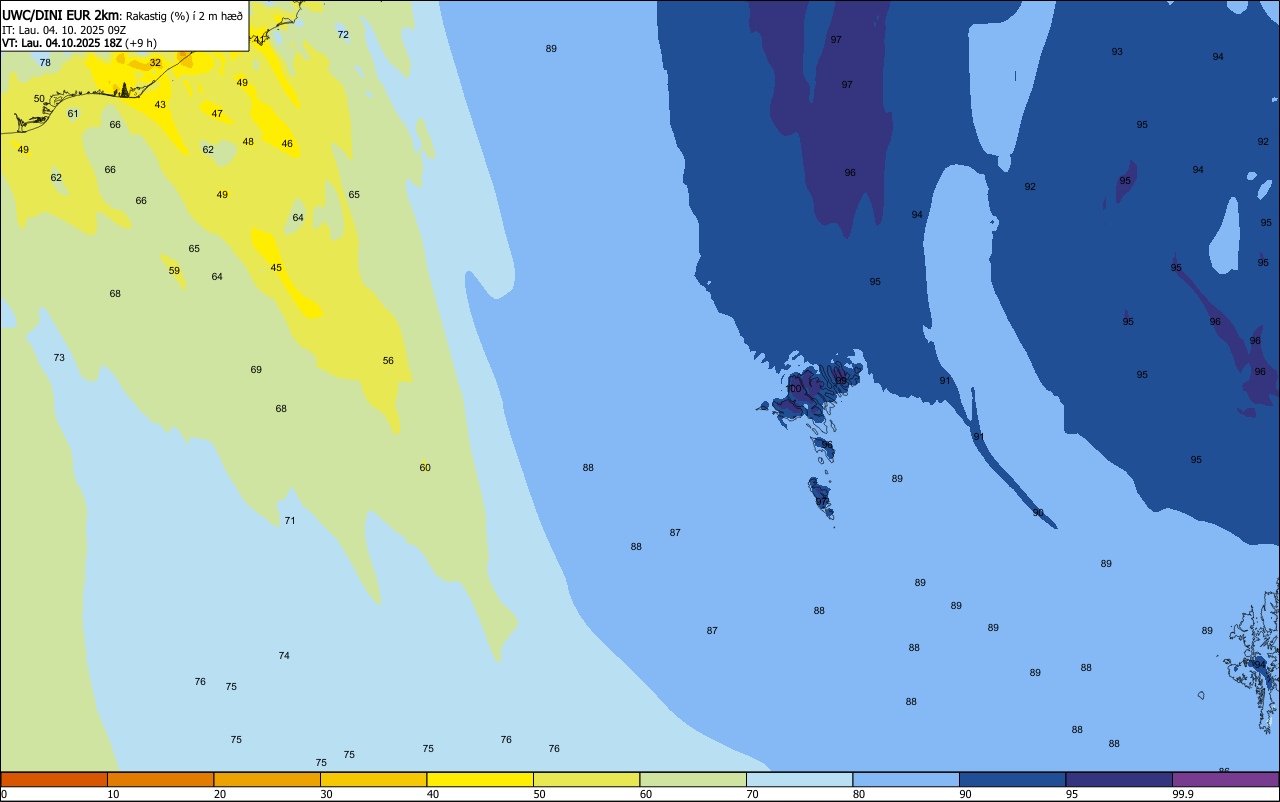Click the 90–95 dark blue legend swatch
The height and width of the screenshot is (802, 1280).
[x=1012, y=779]
